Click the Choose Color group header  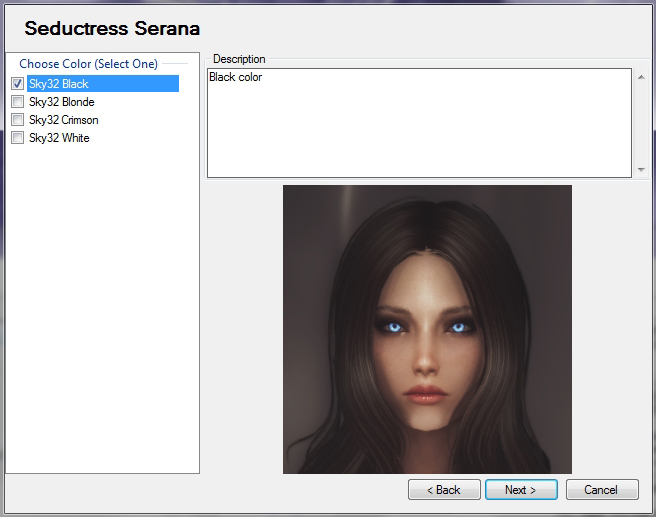(88, 64)
